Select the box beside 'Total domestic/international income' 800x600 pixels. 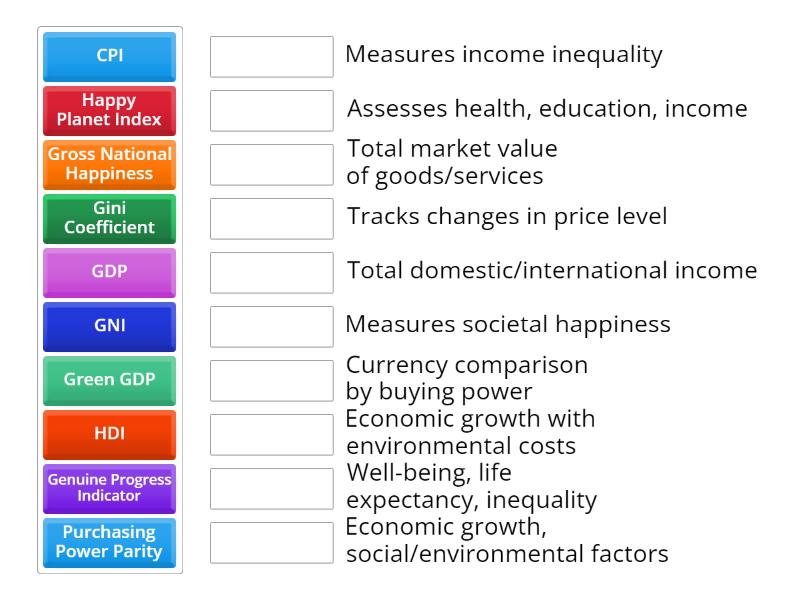pyautogui.click(x=271, y=273)
